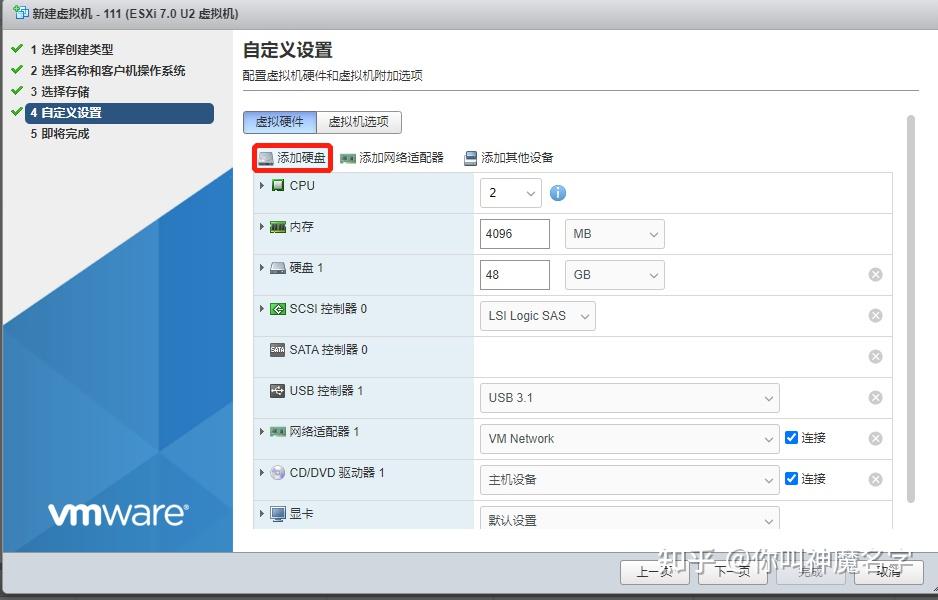This screenshot has width=938, height=600.
Task: Open the USB 3.1 controller dropdown
Action: pyautogui.click(x=630, y=398)
